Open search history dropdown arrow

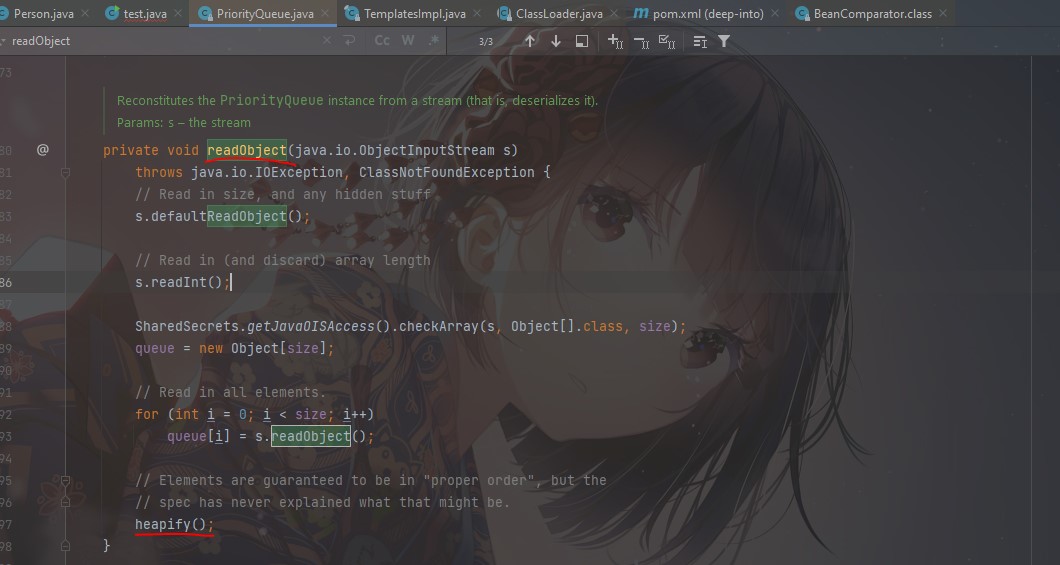coord(4,41)
